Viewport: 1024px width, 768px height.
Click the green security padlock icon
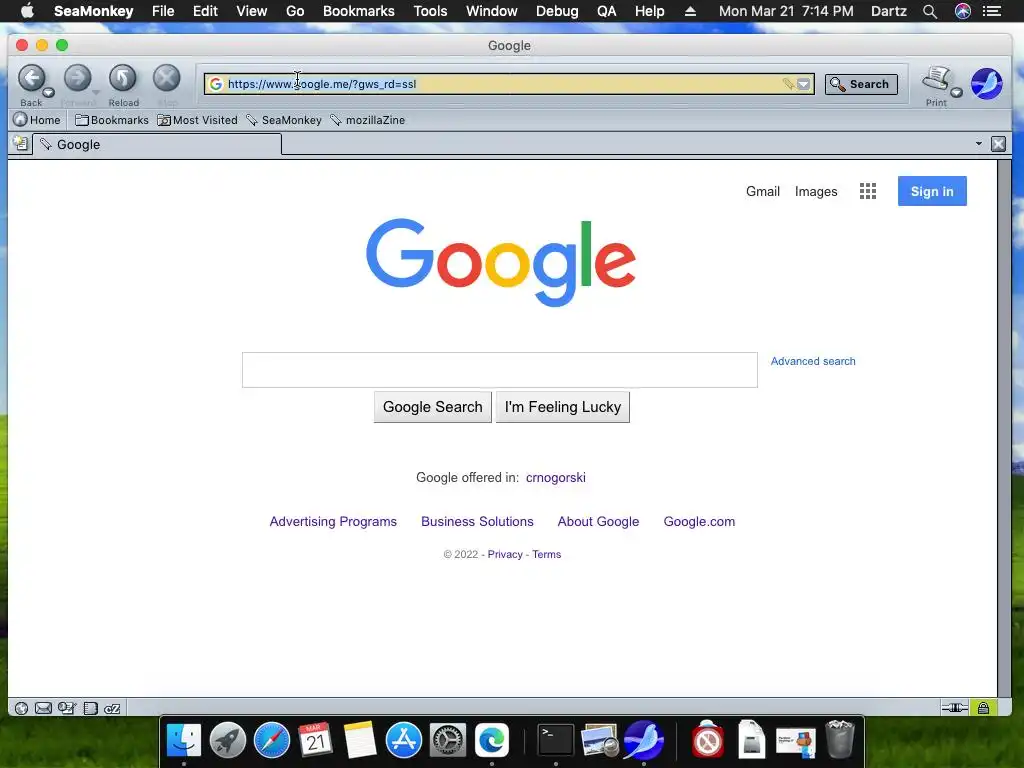click(984, 707)
